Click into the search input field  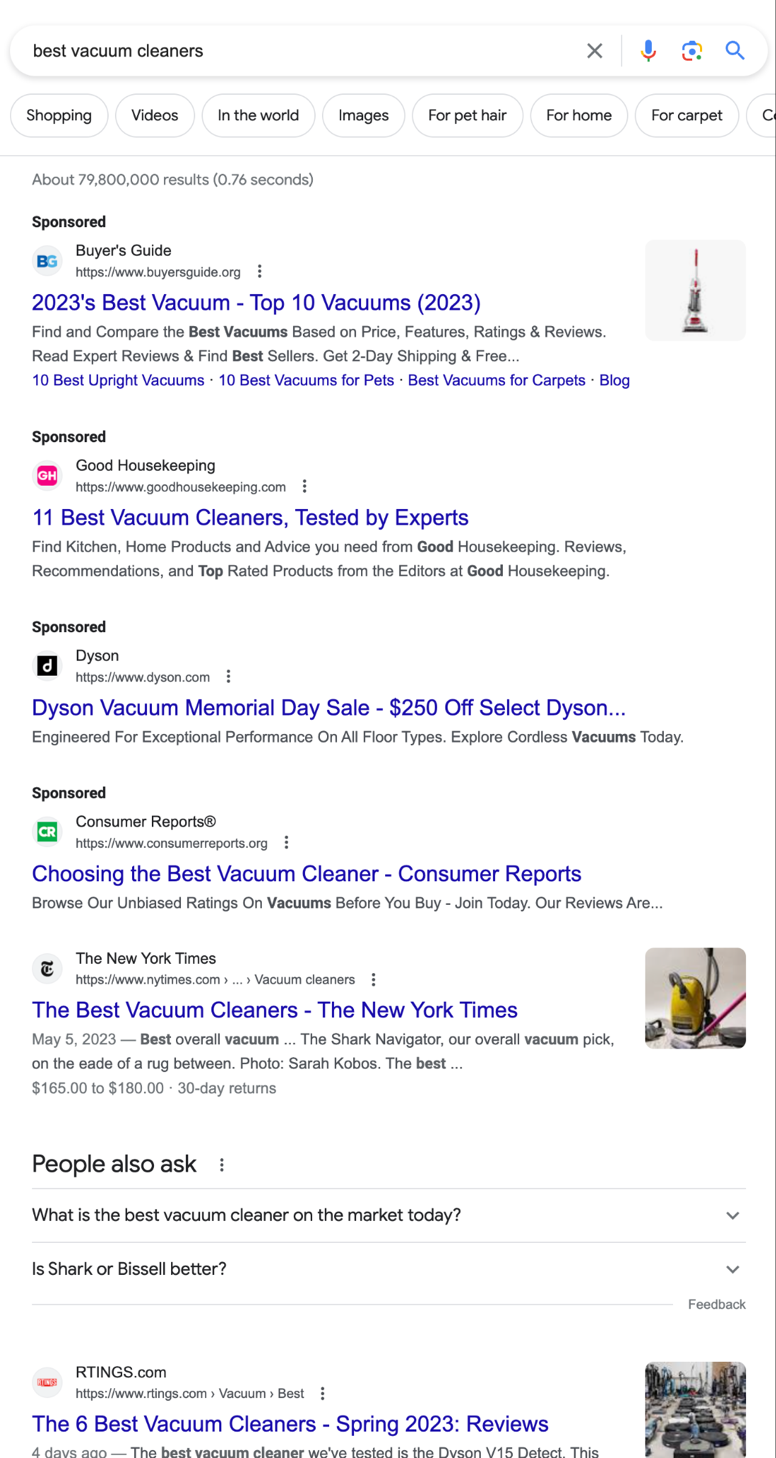coord(300,51)
